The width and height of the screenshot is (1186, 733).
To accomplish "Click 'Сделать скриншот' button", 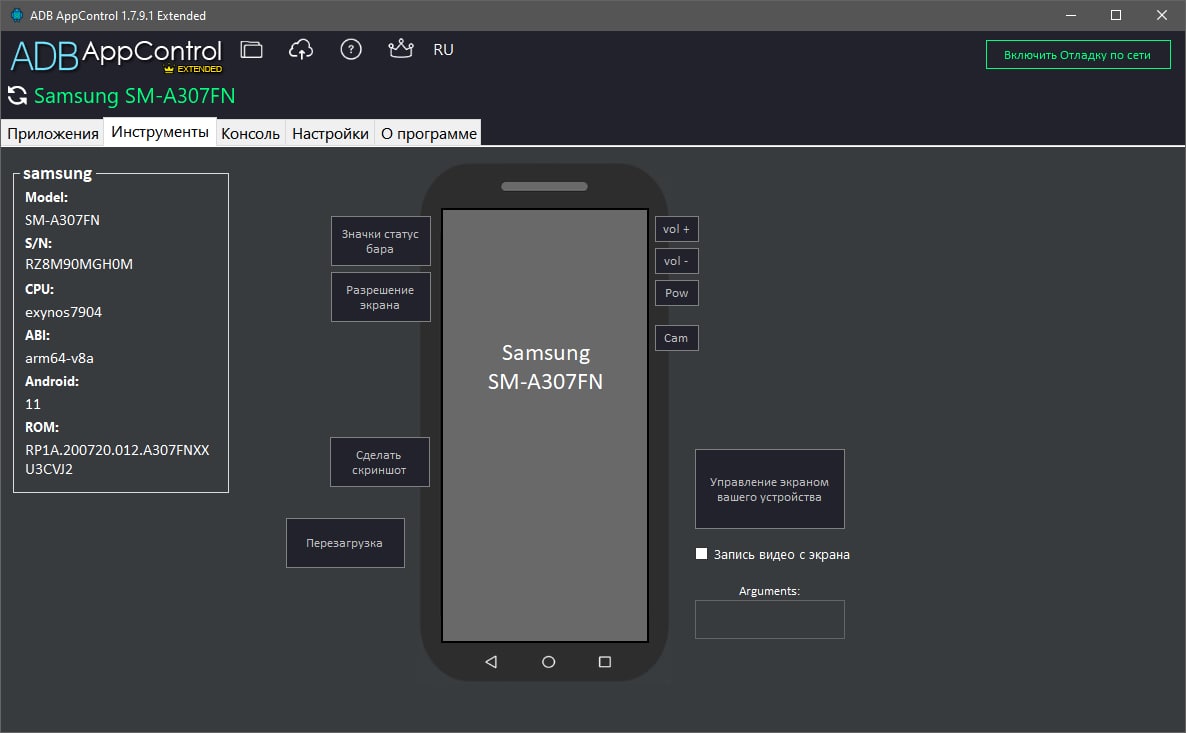I will click(x=380, y=462).
